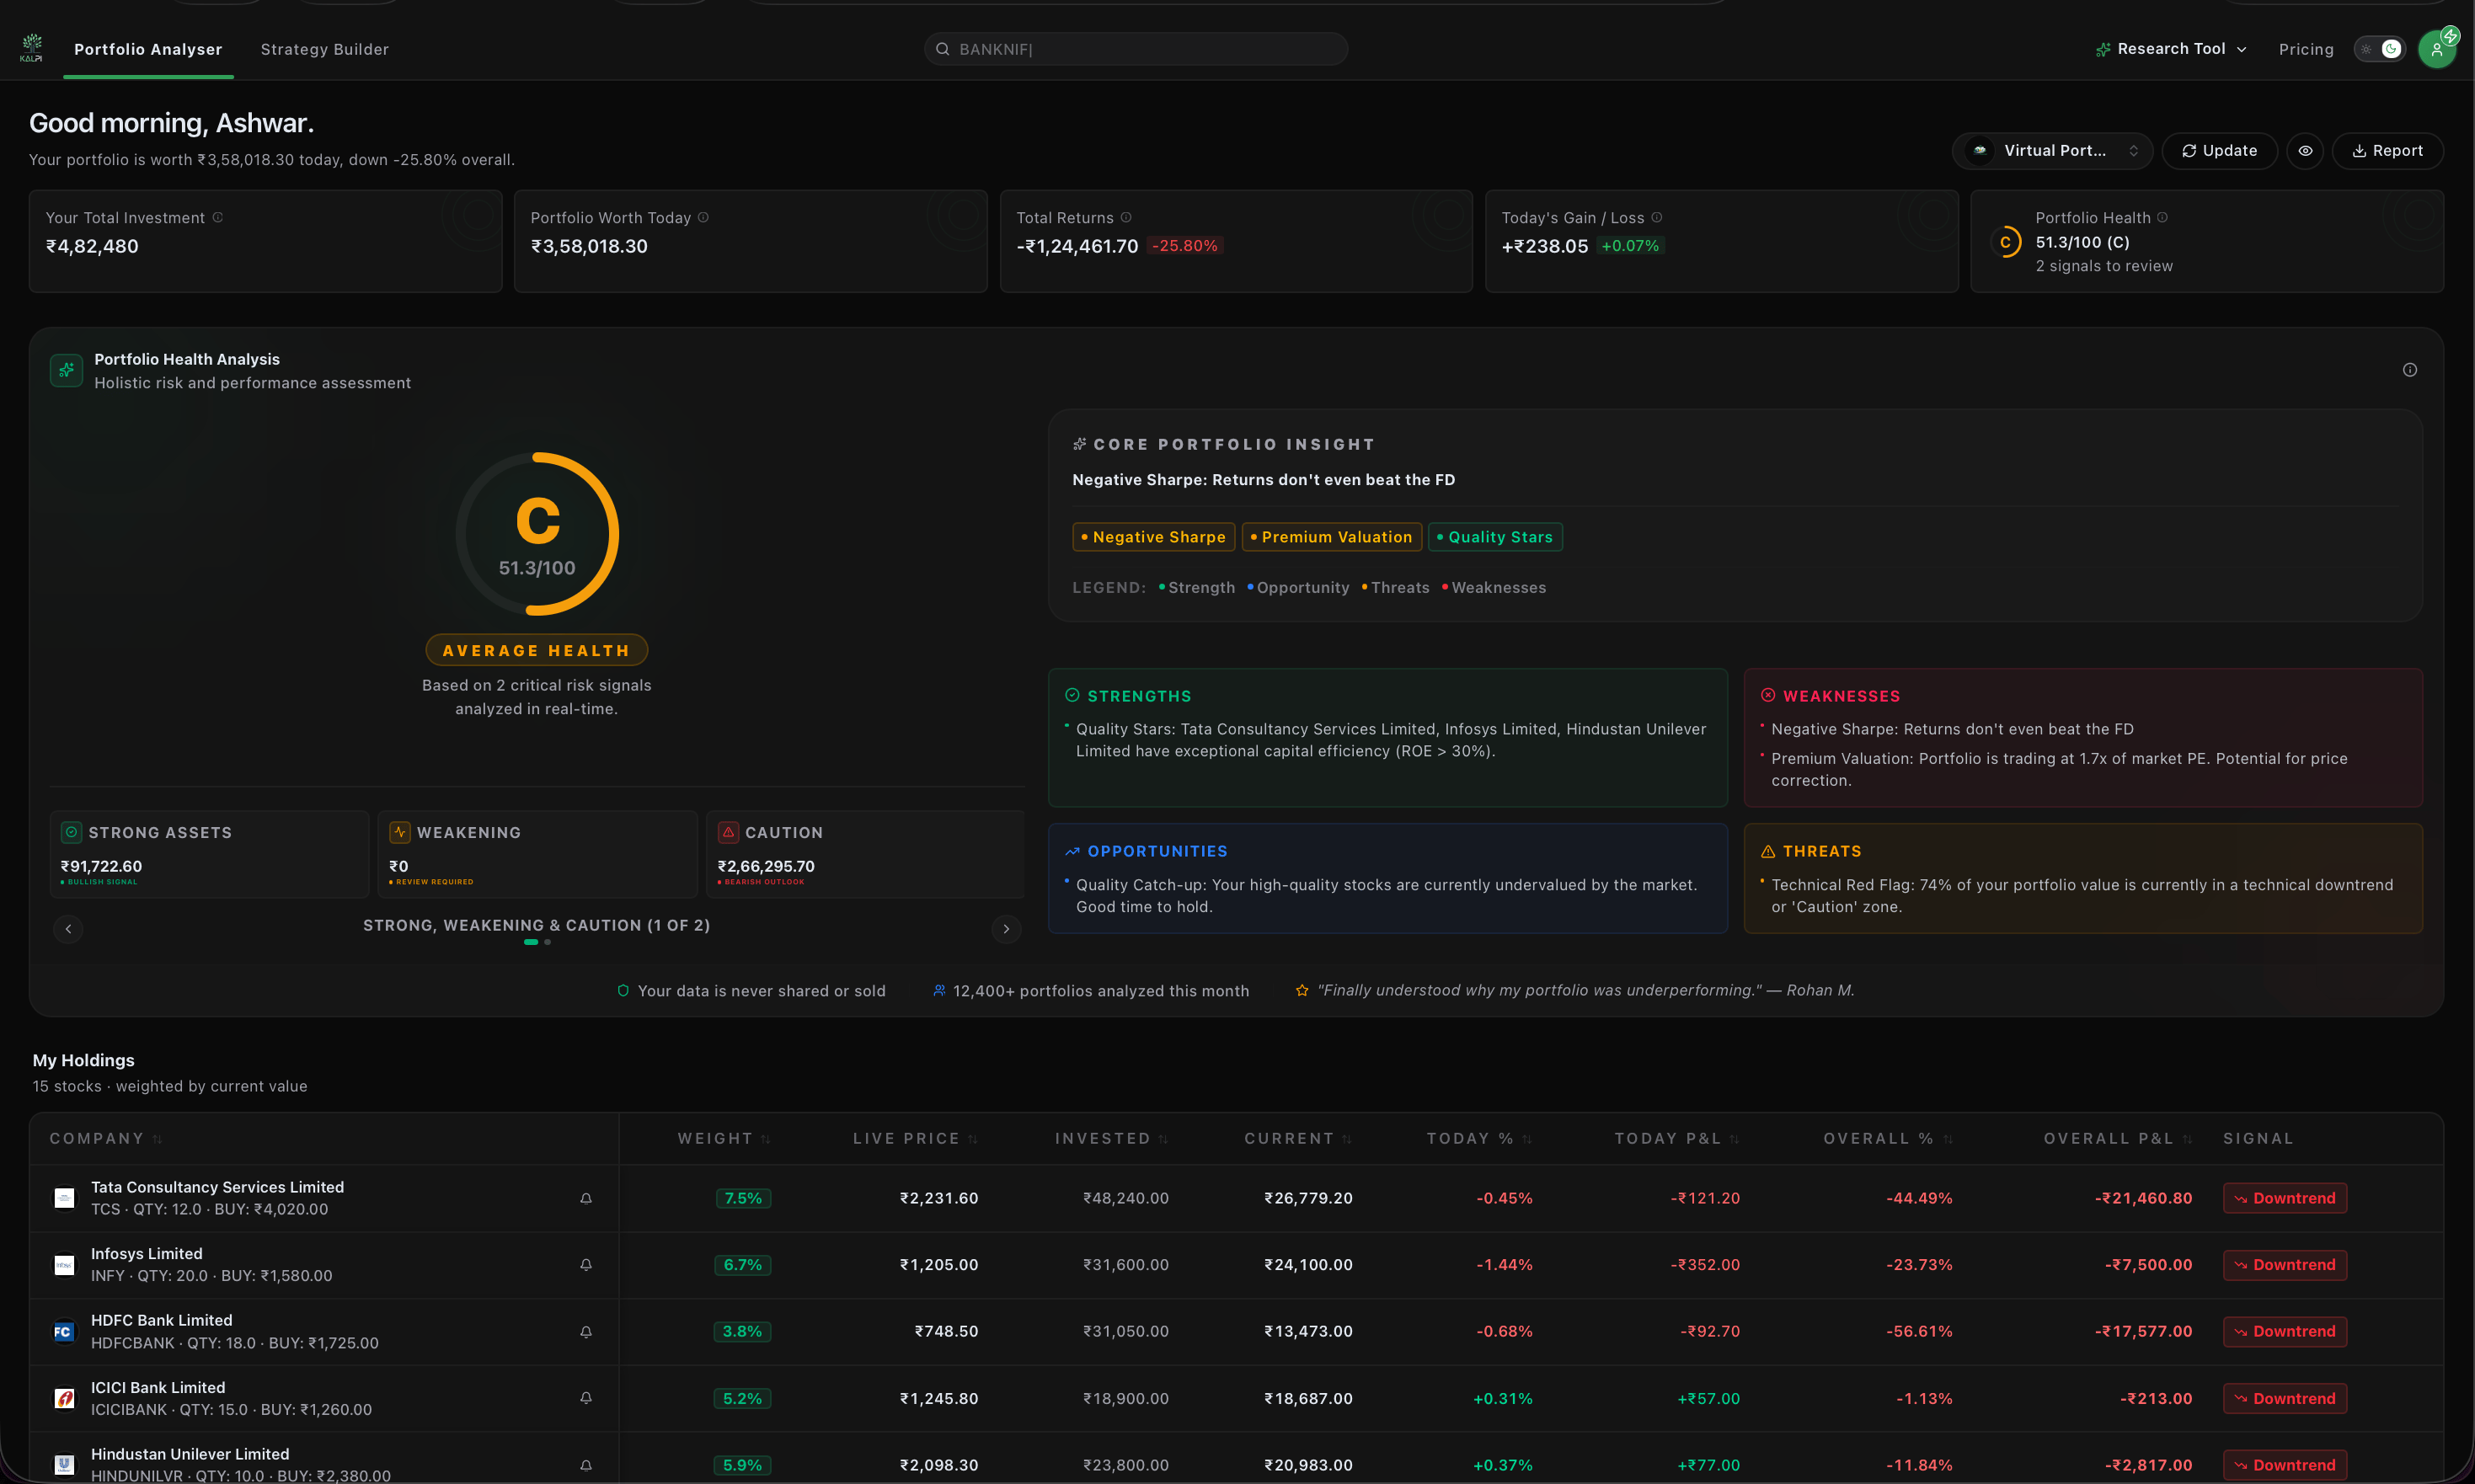Image resolution: width=2475 pixels, height=1484 pixels.
Task: Click the active green carousel indicator dot
Action: (531, 942)
